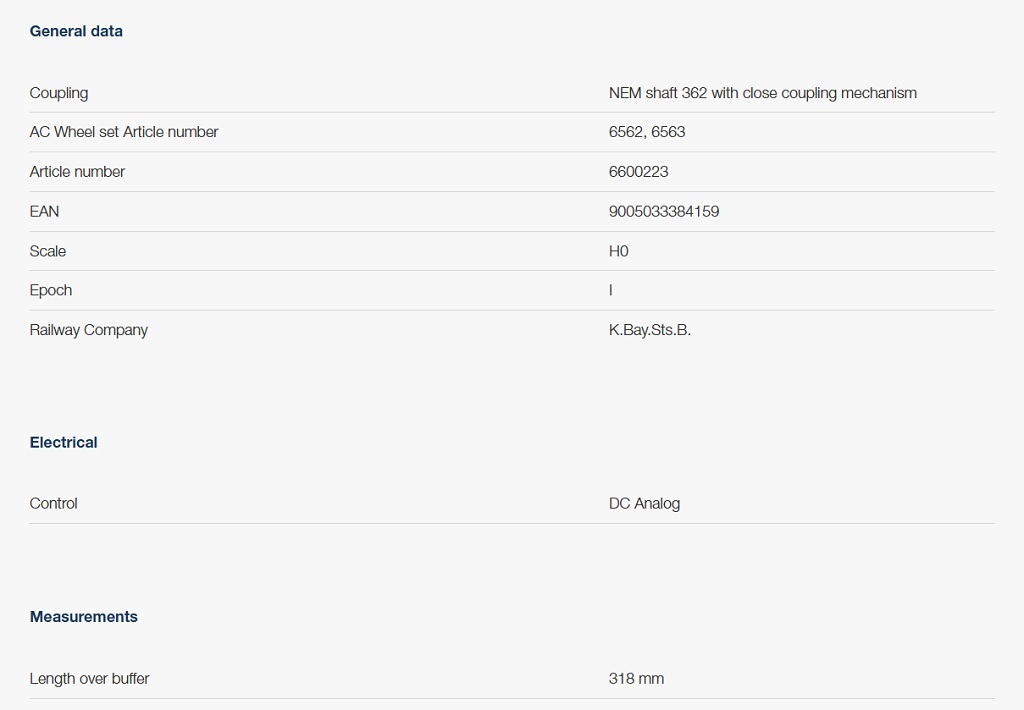Click the H0 scale value

tap(618, 251)
